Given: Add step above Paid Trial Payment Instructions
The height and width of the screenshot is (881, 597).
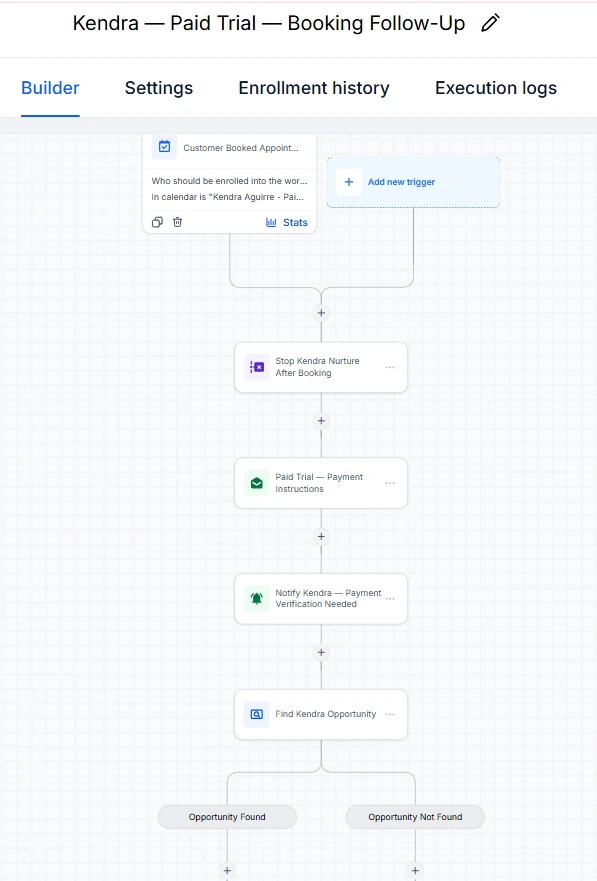Looking at the screenshot, I should [321, 421].
